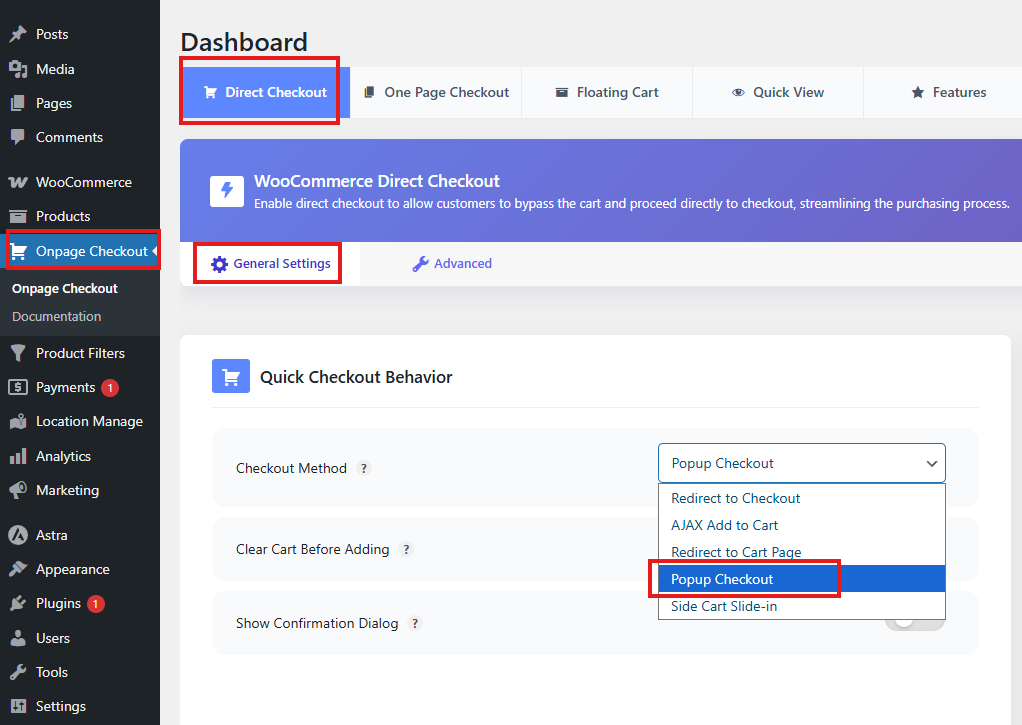Click the Comments bubble icon
This screenshot has height=725, width=1022.
pos(18,137)
